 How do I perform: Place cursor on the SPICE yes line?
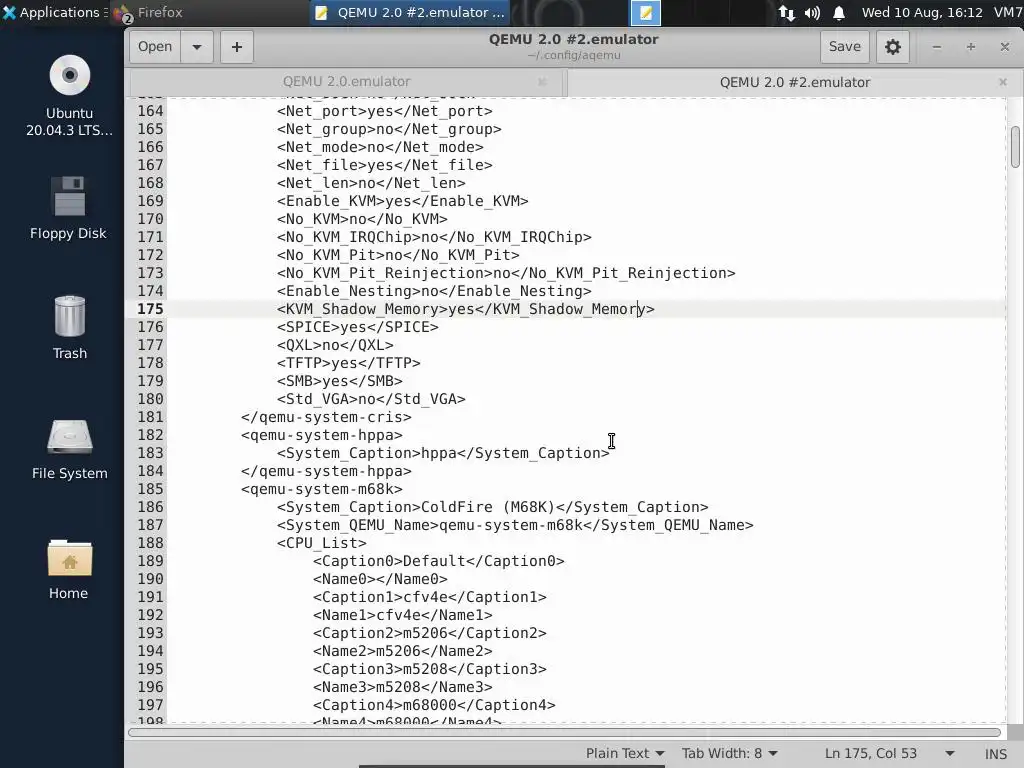(x=357, y=327)
